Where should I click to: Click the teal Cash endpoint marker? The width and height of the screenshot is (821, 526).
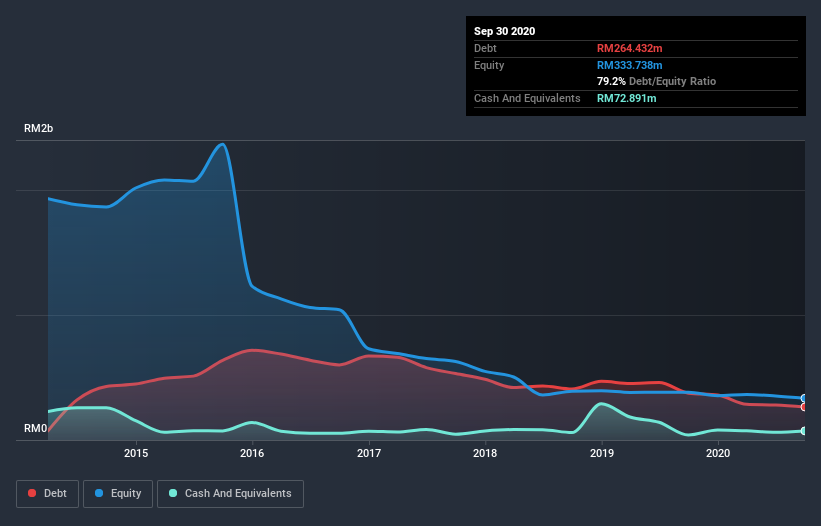[x=804, y=431]
